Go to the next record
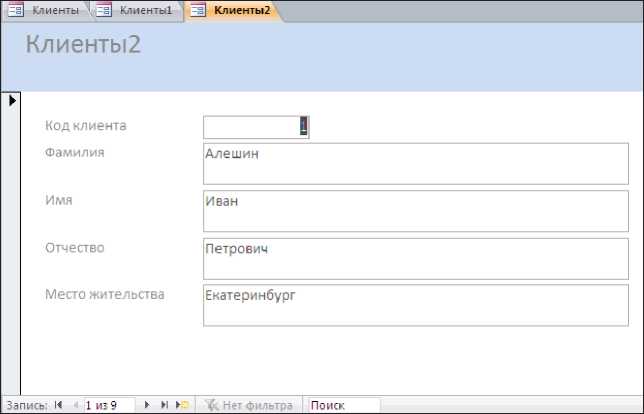 tap(147, 405)
